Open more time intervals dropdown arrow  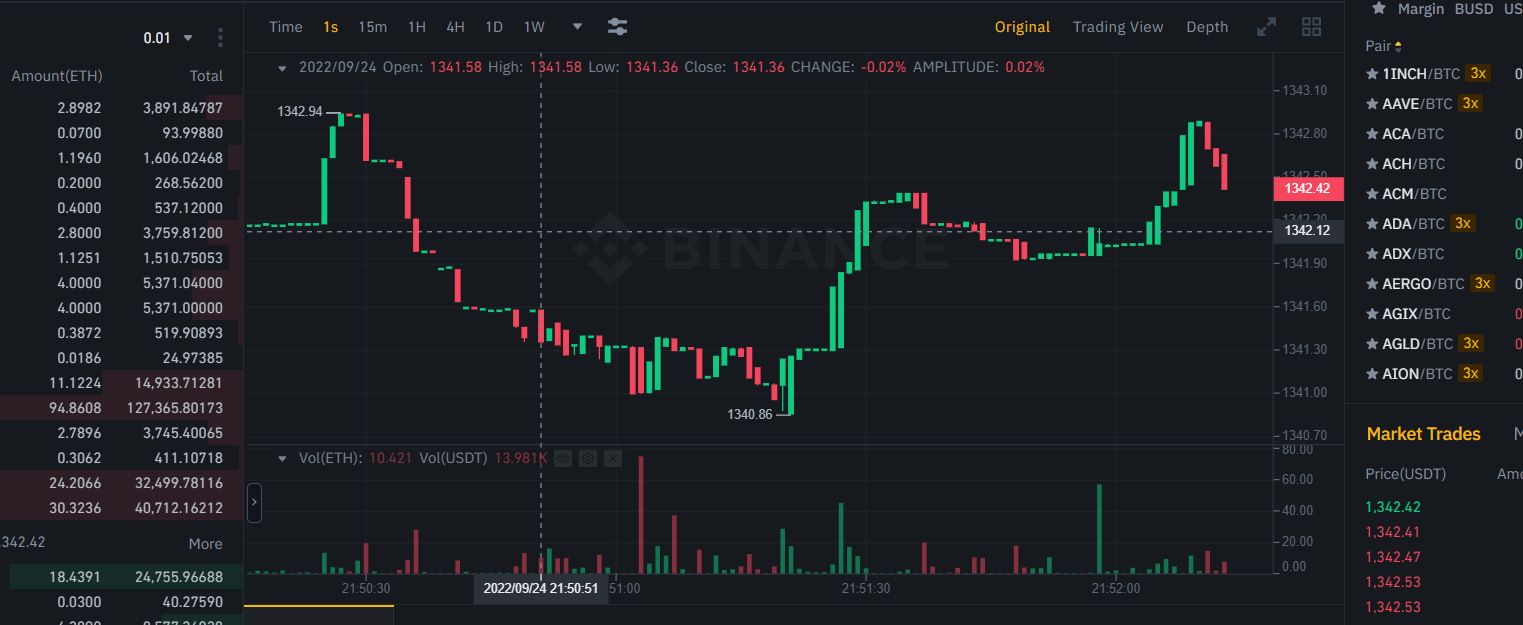[x=577, y=27]
